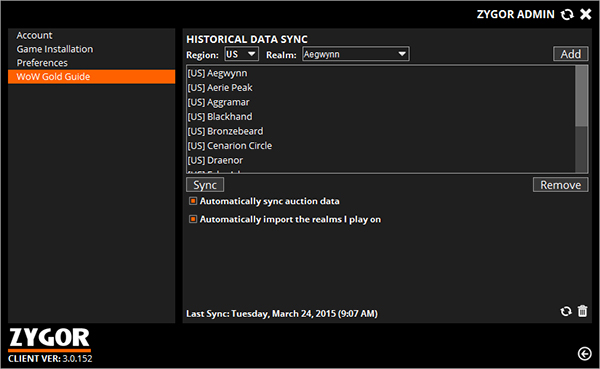Viewport: 600px width, 369px height.
Task: Click the refresh icon next to ZYGOR ADMIN
Action: click(x=567, y=15)
